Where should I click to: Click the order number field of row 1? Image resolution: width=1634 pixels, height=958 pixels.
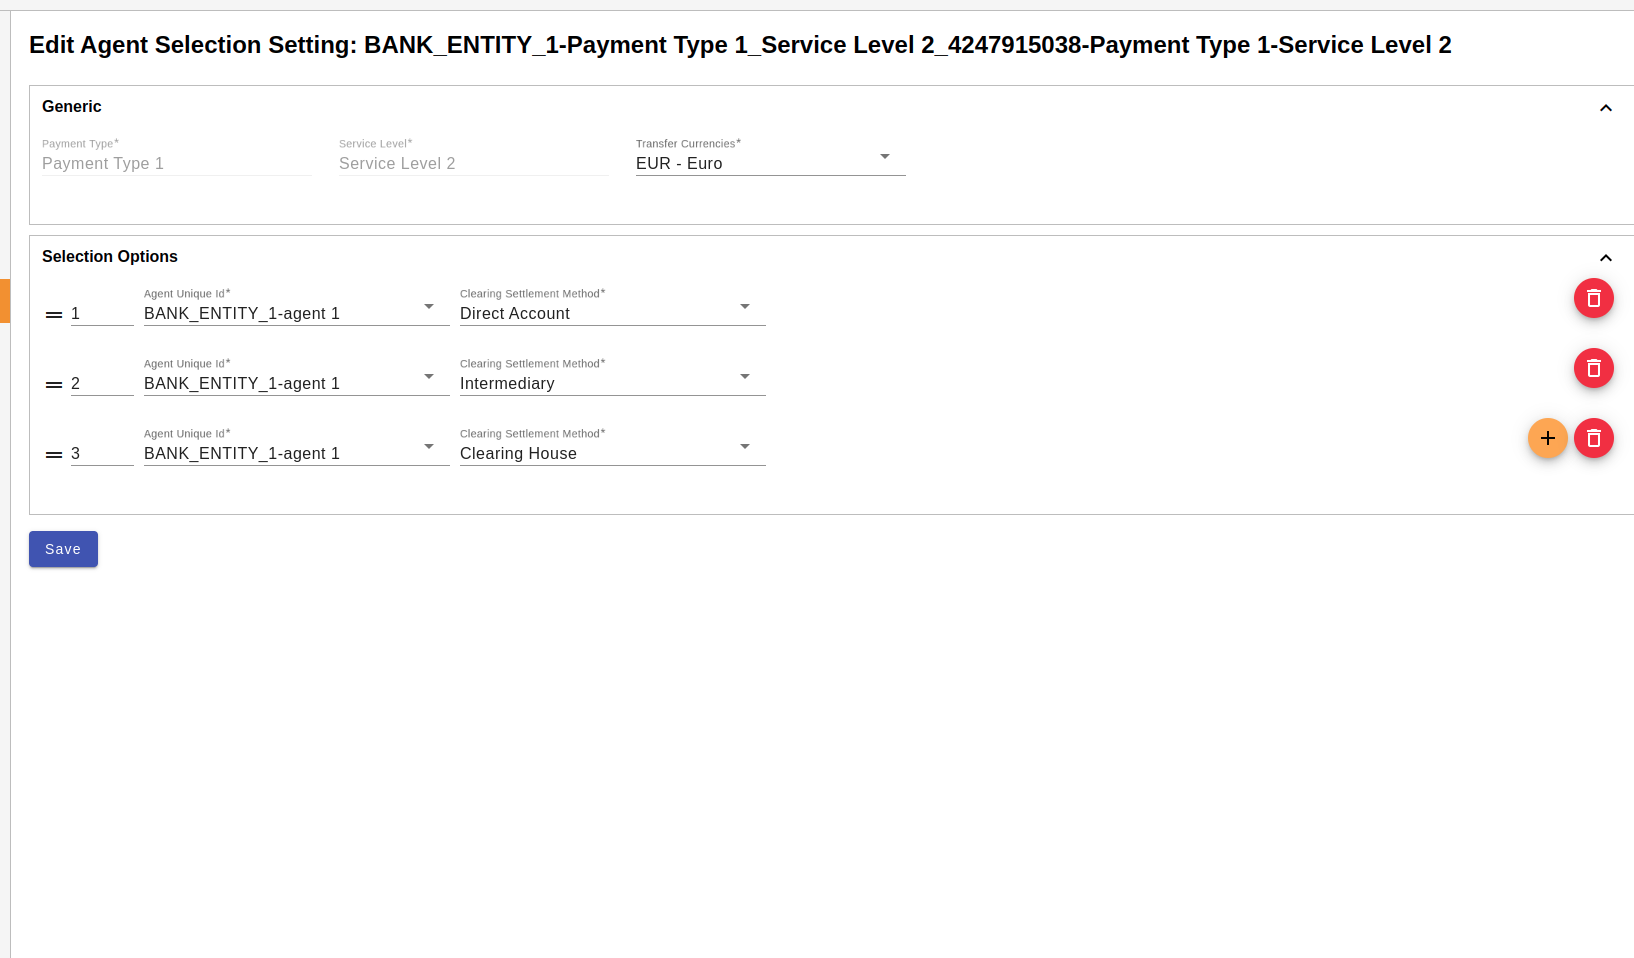click(x=101, y=313)
